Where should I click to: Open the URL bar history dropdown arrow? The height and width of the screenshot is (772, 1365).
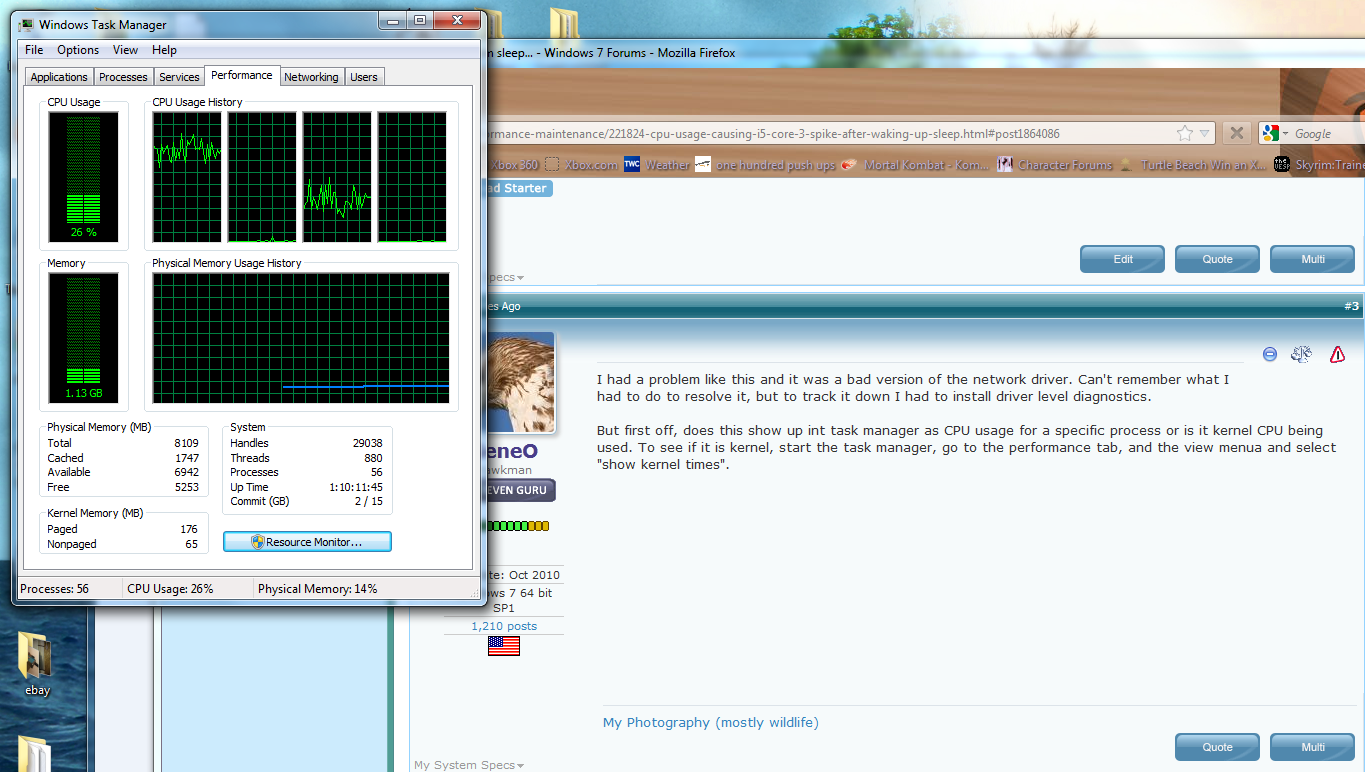[1205, 133]
